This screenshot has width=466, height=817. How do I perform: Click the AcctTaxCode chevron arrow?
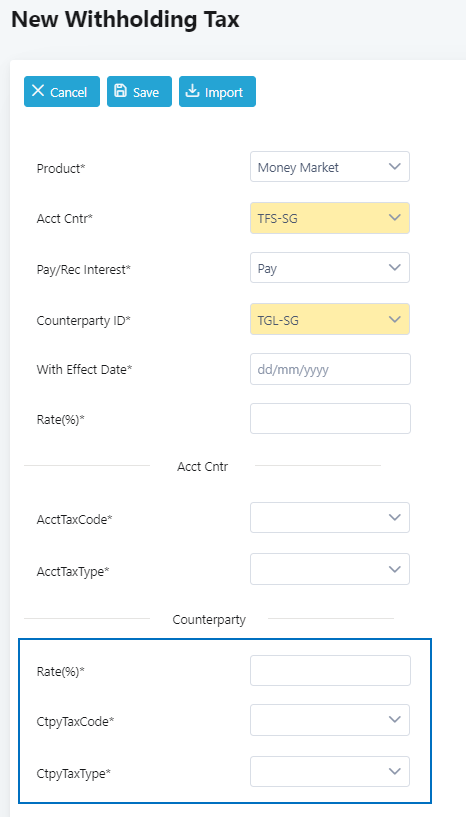coord(395,517)
